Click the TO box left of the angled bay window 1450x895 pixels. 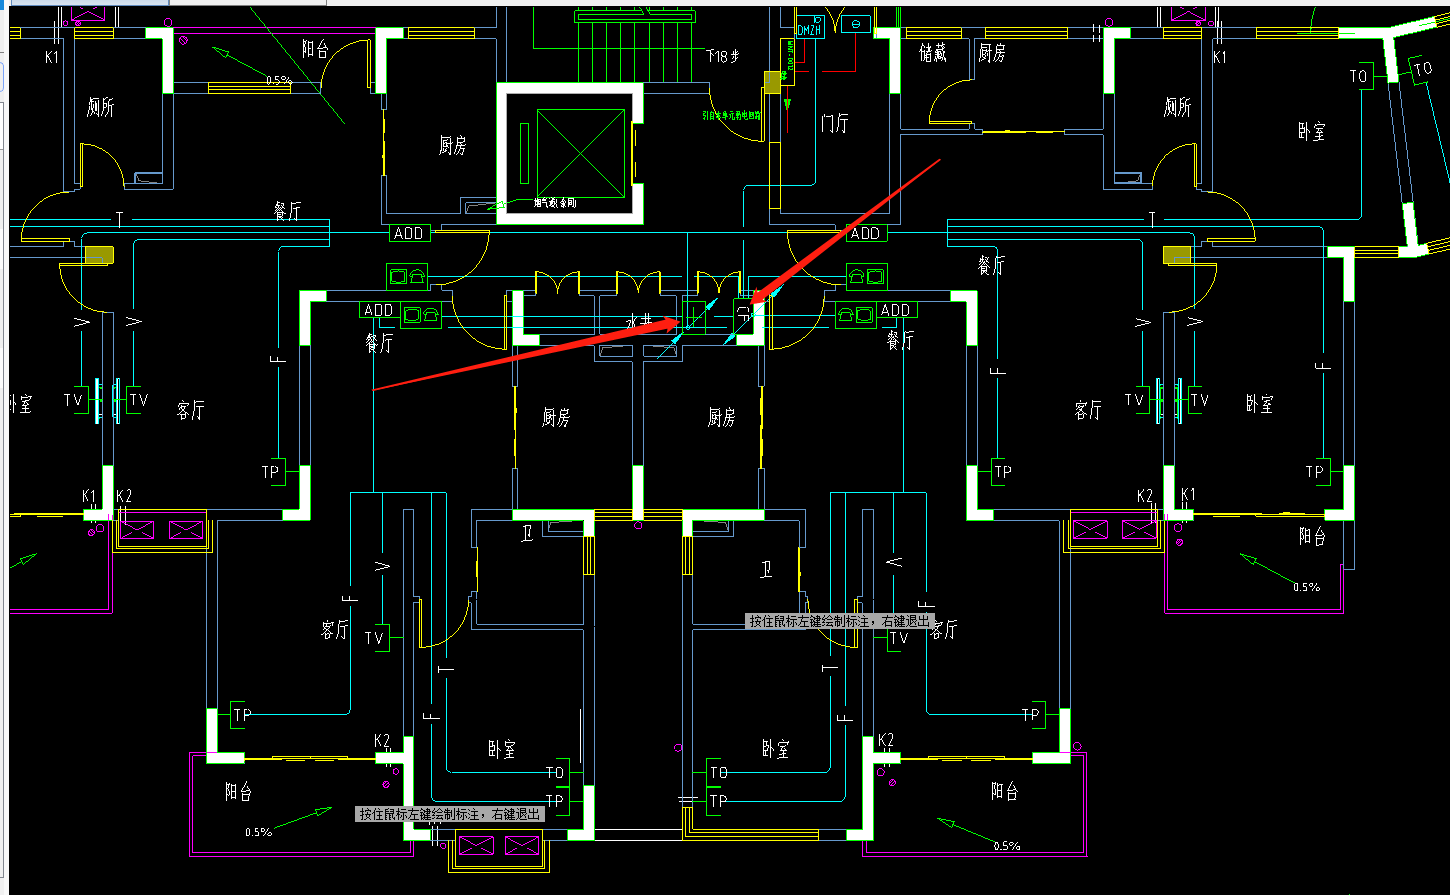point(1362,75)
